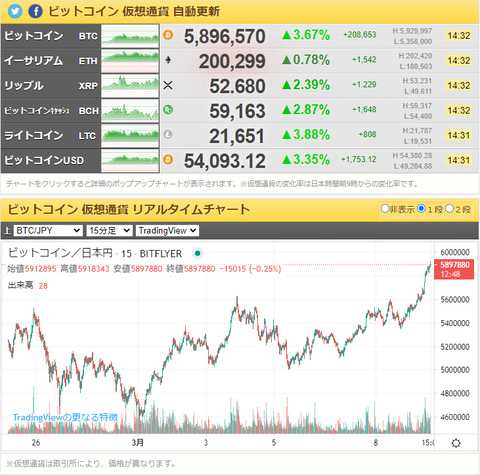Click the H:5,929,997 high value

412,31
